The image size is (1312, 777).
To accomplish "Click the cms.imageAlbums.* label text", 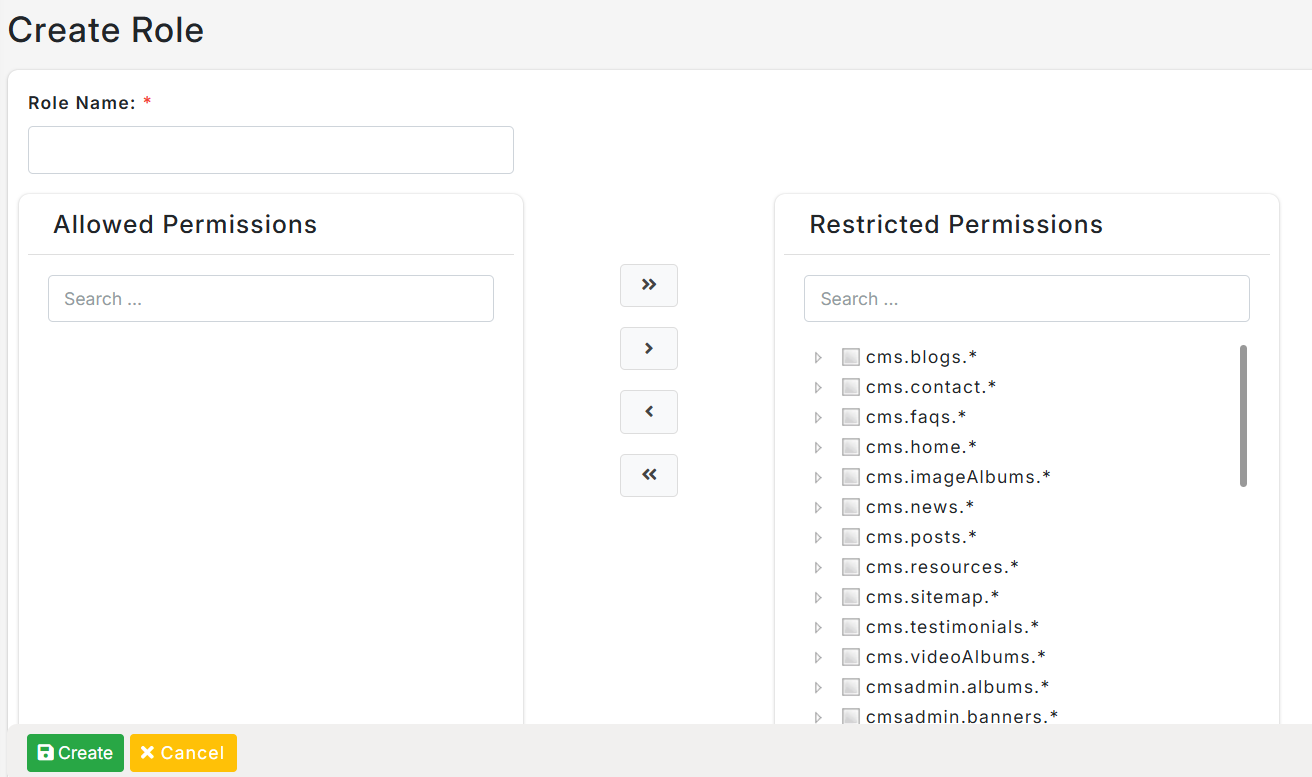I will pos(958,477).
